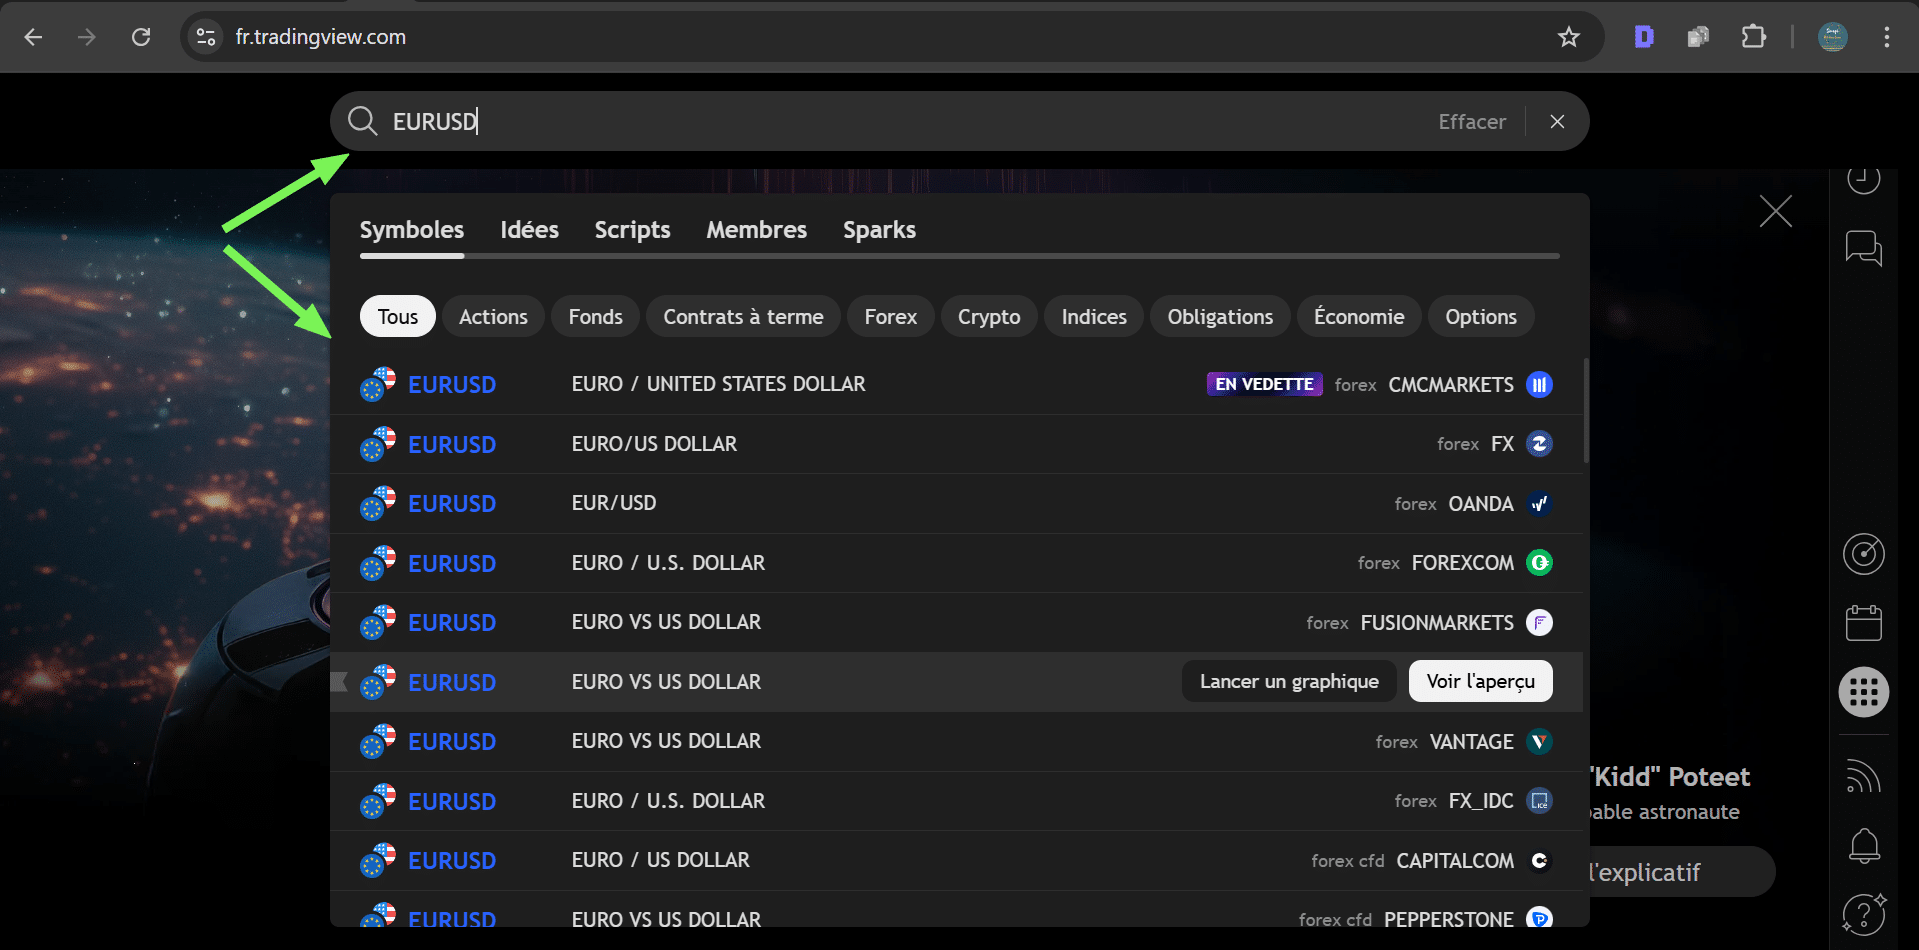Open the calendar icon in sidebar
This screenshot has height=950, width=1919.
pos(1863,623)
